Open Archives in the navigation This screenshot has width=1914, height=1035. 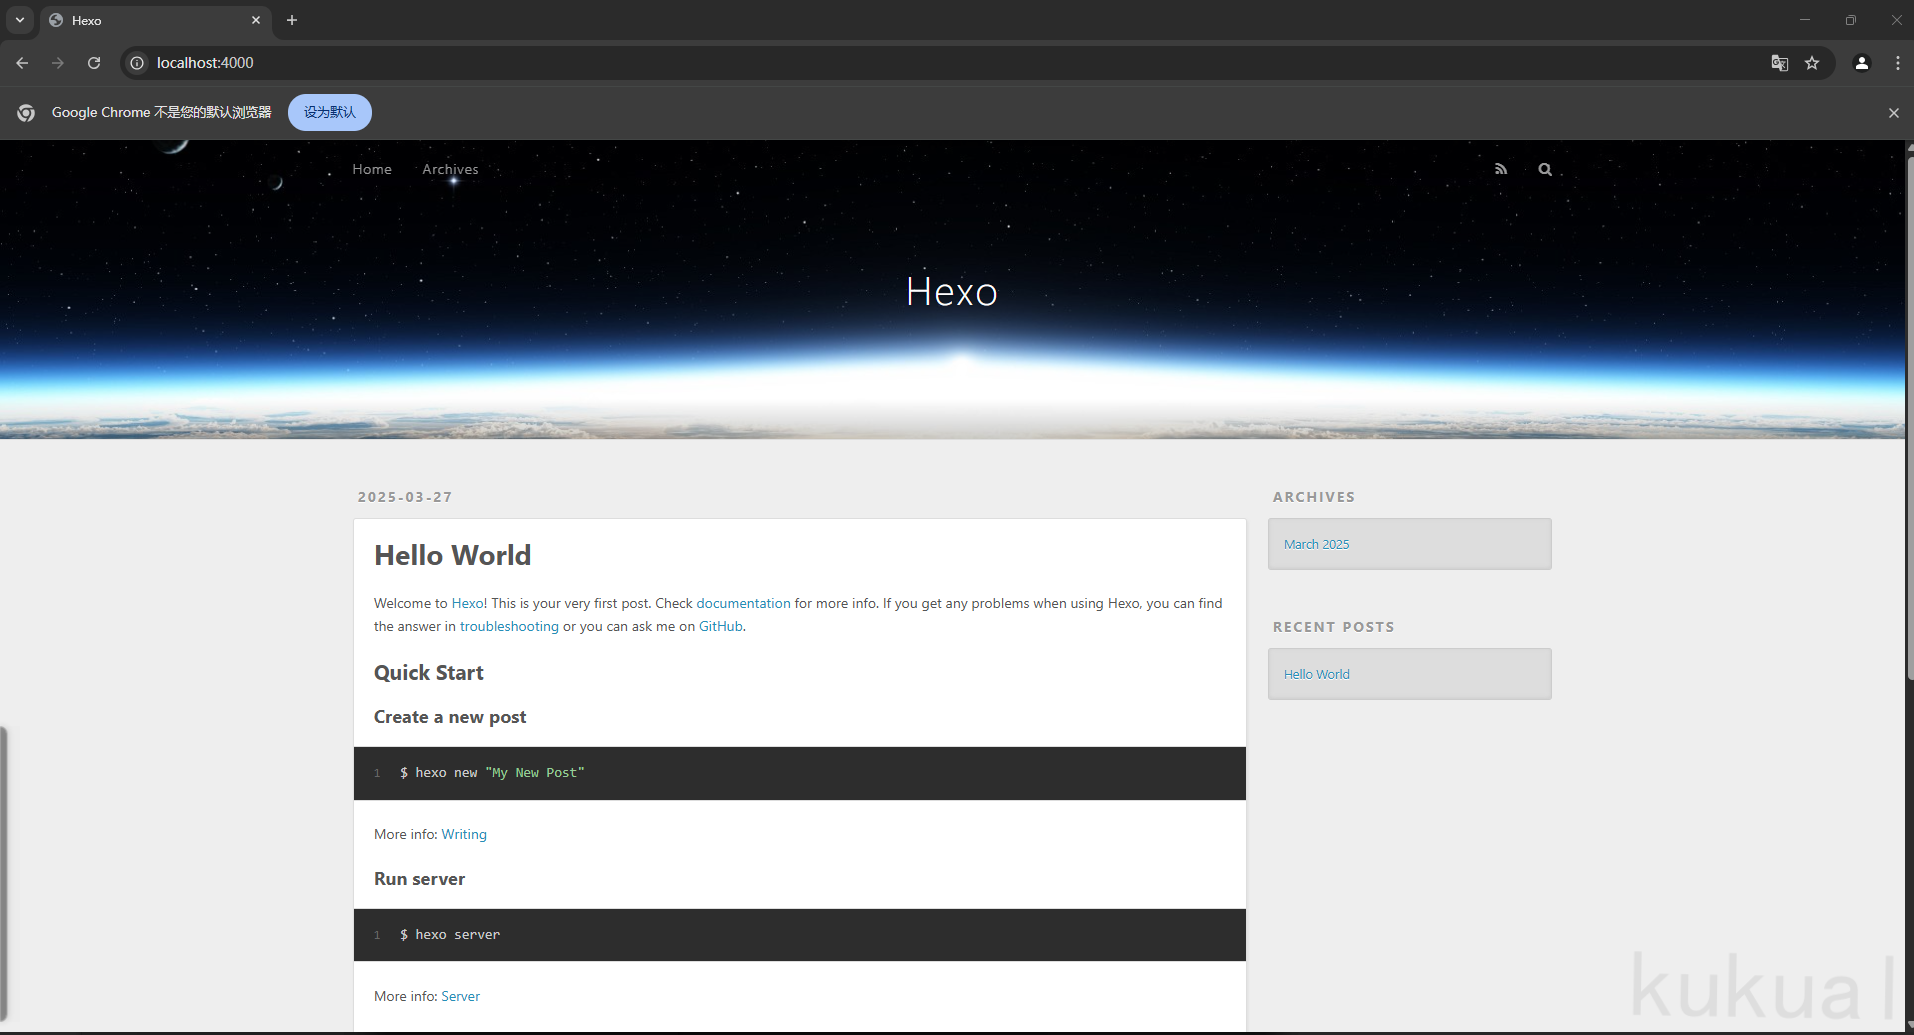tap(450, 169)
